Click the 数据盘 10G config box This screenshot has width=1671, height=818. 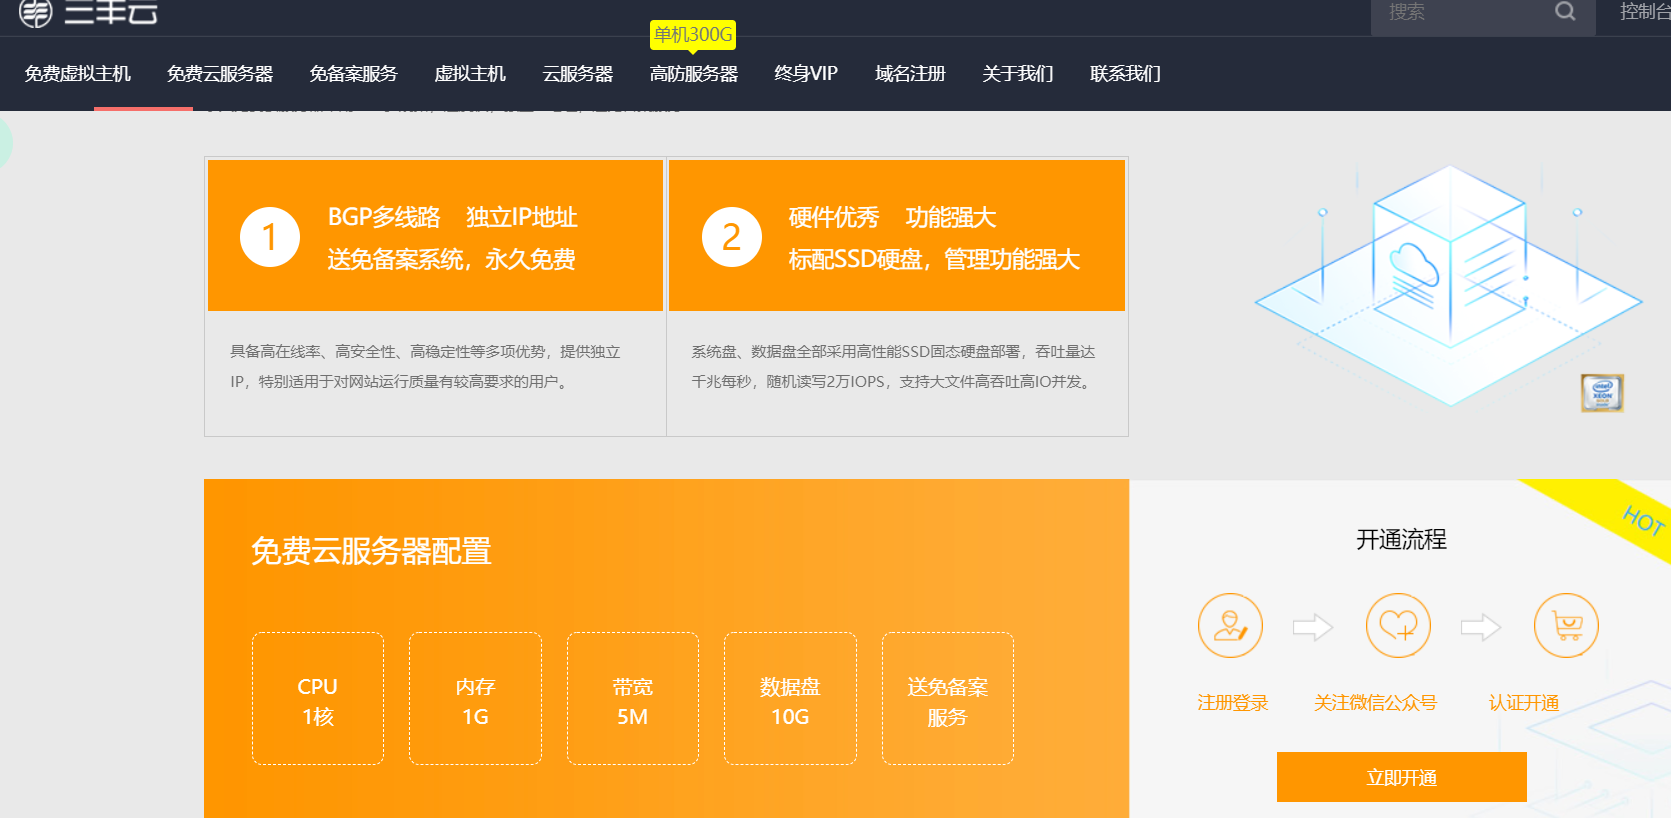(x=790, y=698)
